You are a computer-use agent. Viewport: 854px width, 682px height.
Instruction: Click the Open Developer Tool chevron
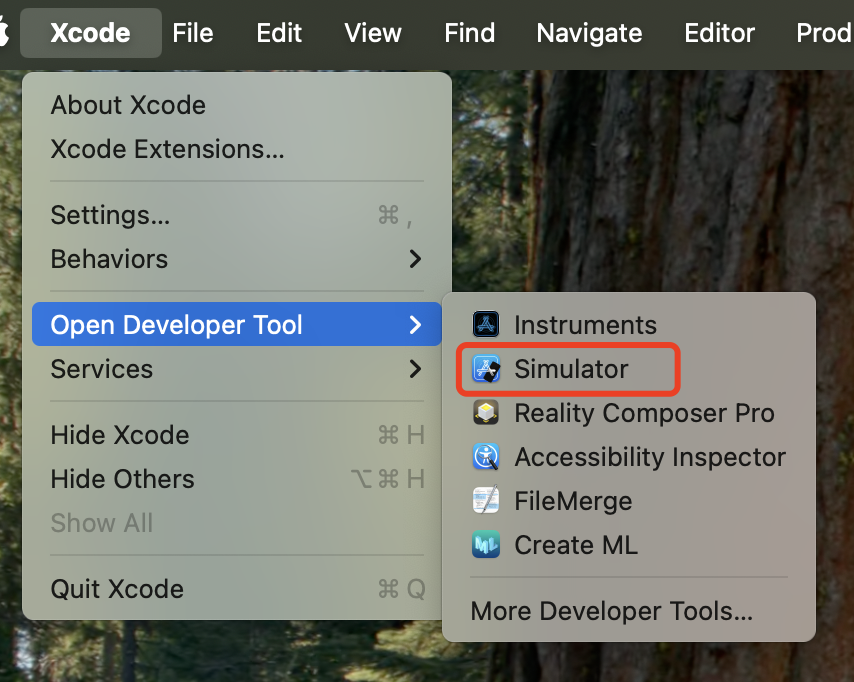[x=415, y=325]
